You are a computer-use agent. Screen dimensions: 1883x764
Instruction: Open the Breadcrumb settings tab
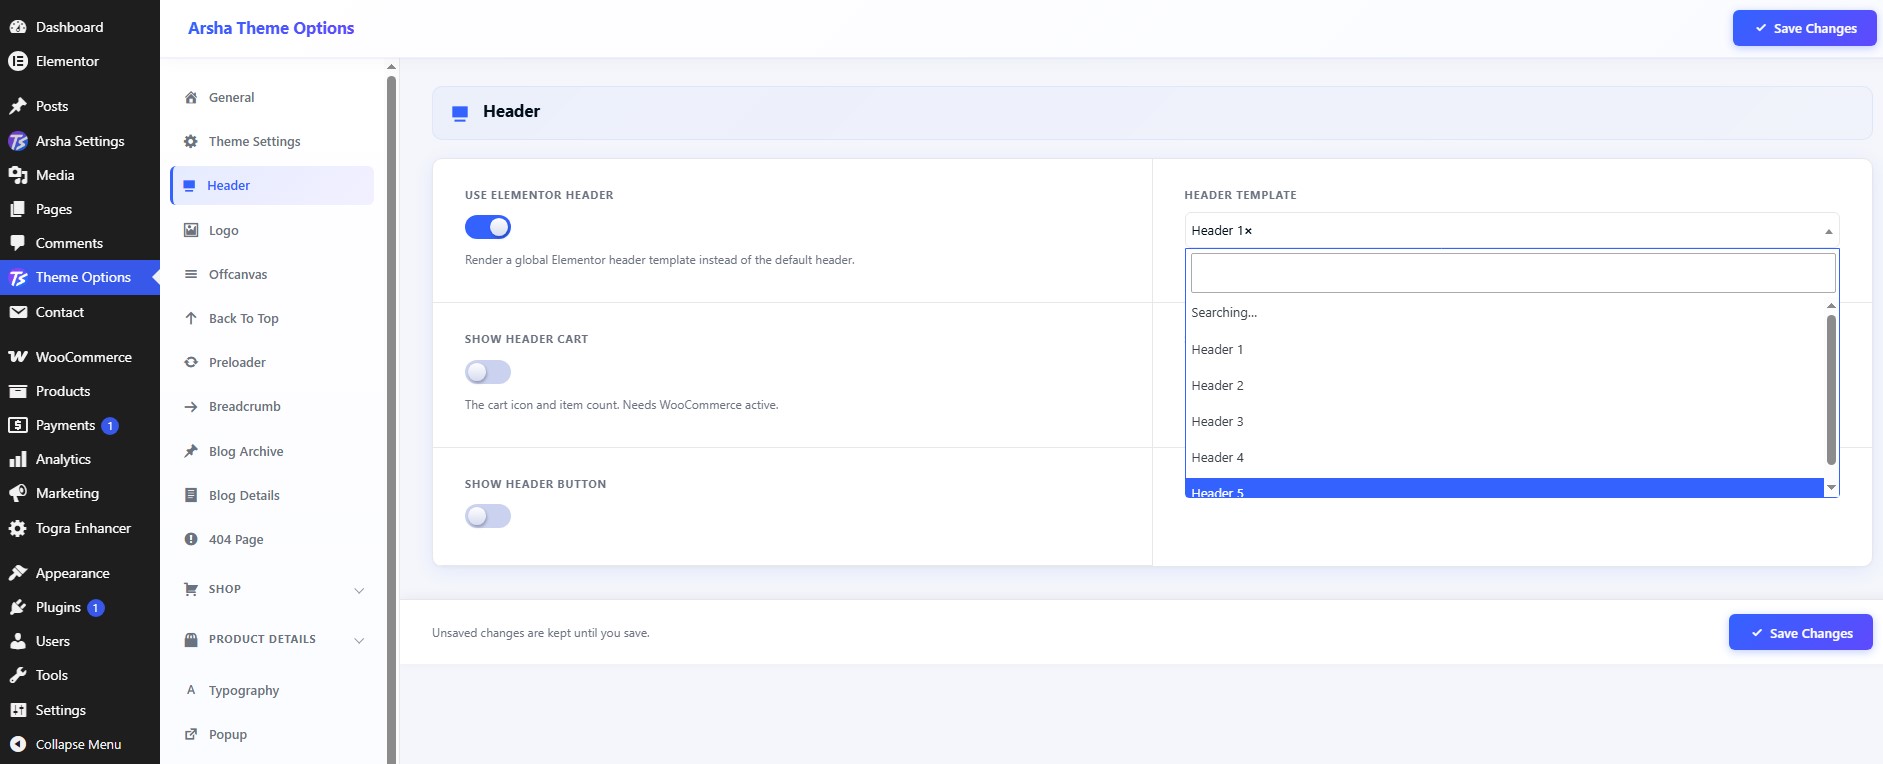point(272,406)
